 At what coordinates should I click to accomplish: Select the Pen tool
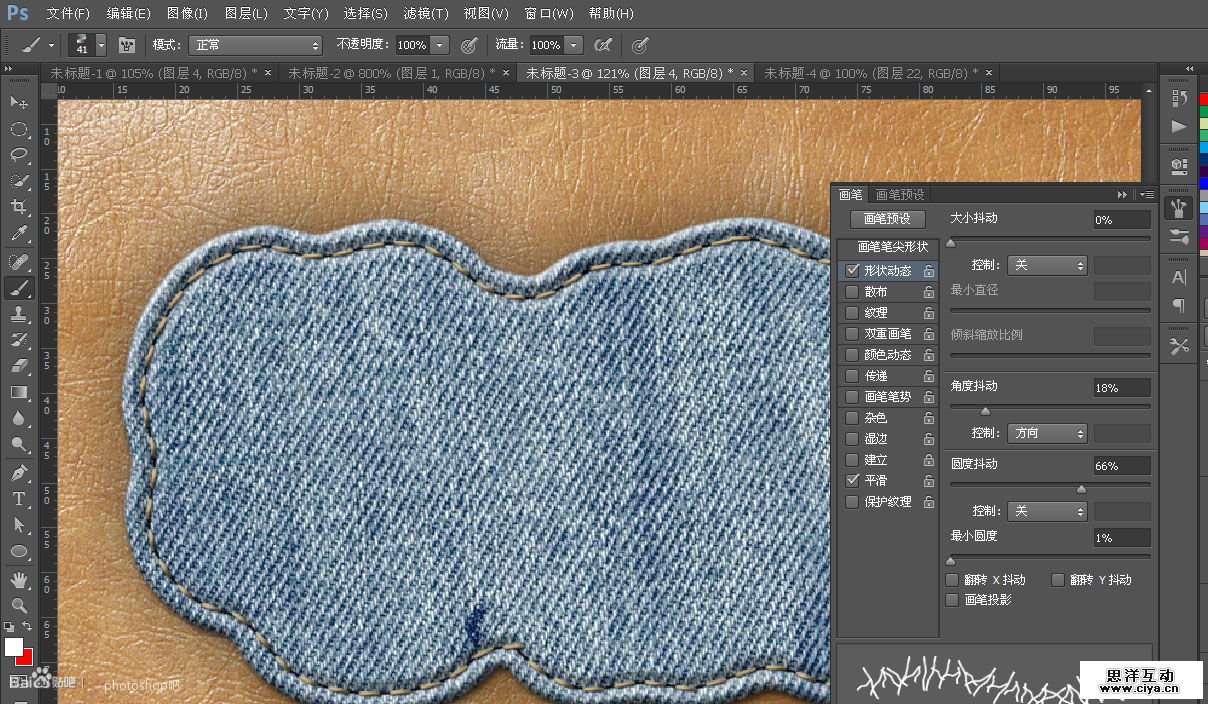tap(19, 473)
